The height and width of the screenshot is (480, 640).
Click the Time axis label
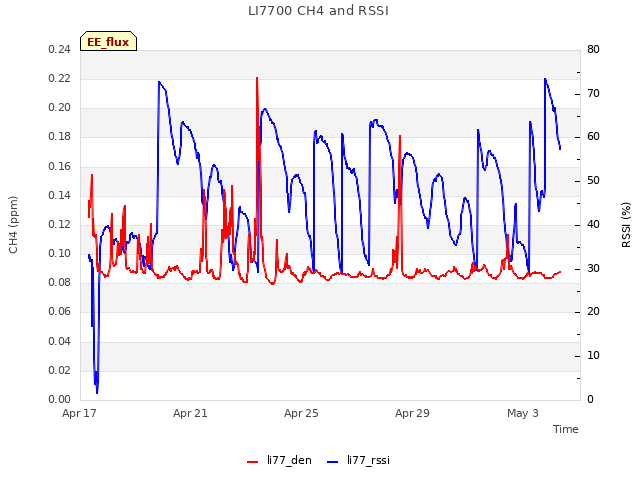tap(566, 429)
